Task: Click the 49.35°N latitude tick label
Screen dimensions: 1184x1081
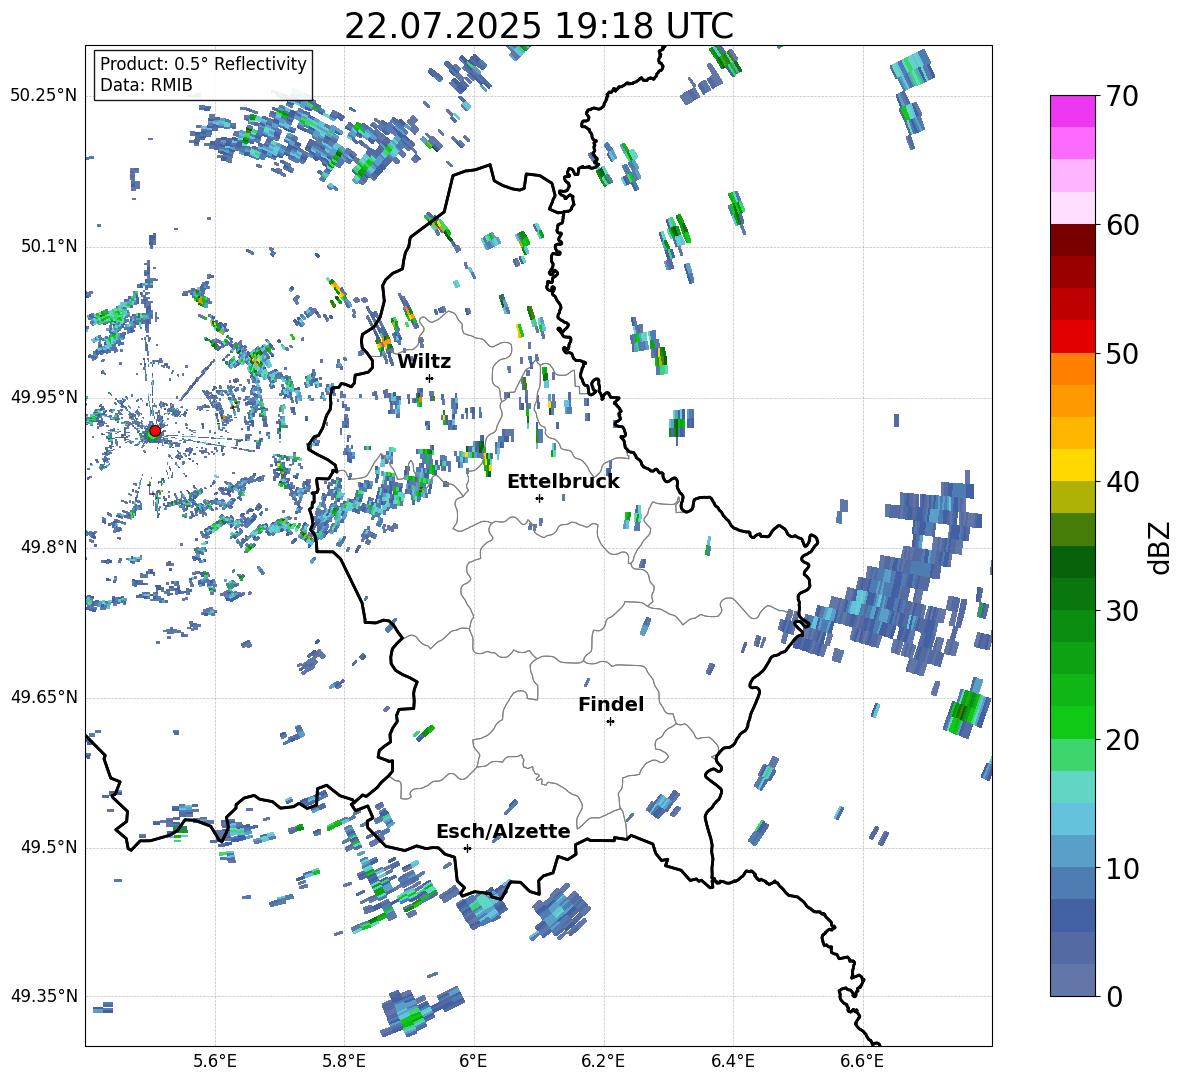Action: tap(44, 996)
